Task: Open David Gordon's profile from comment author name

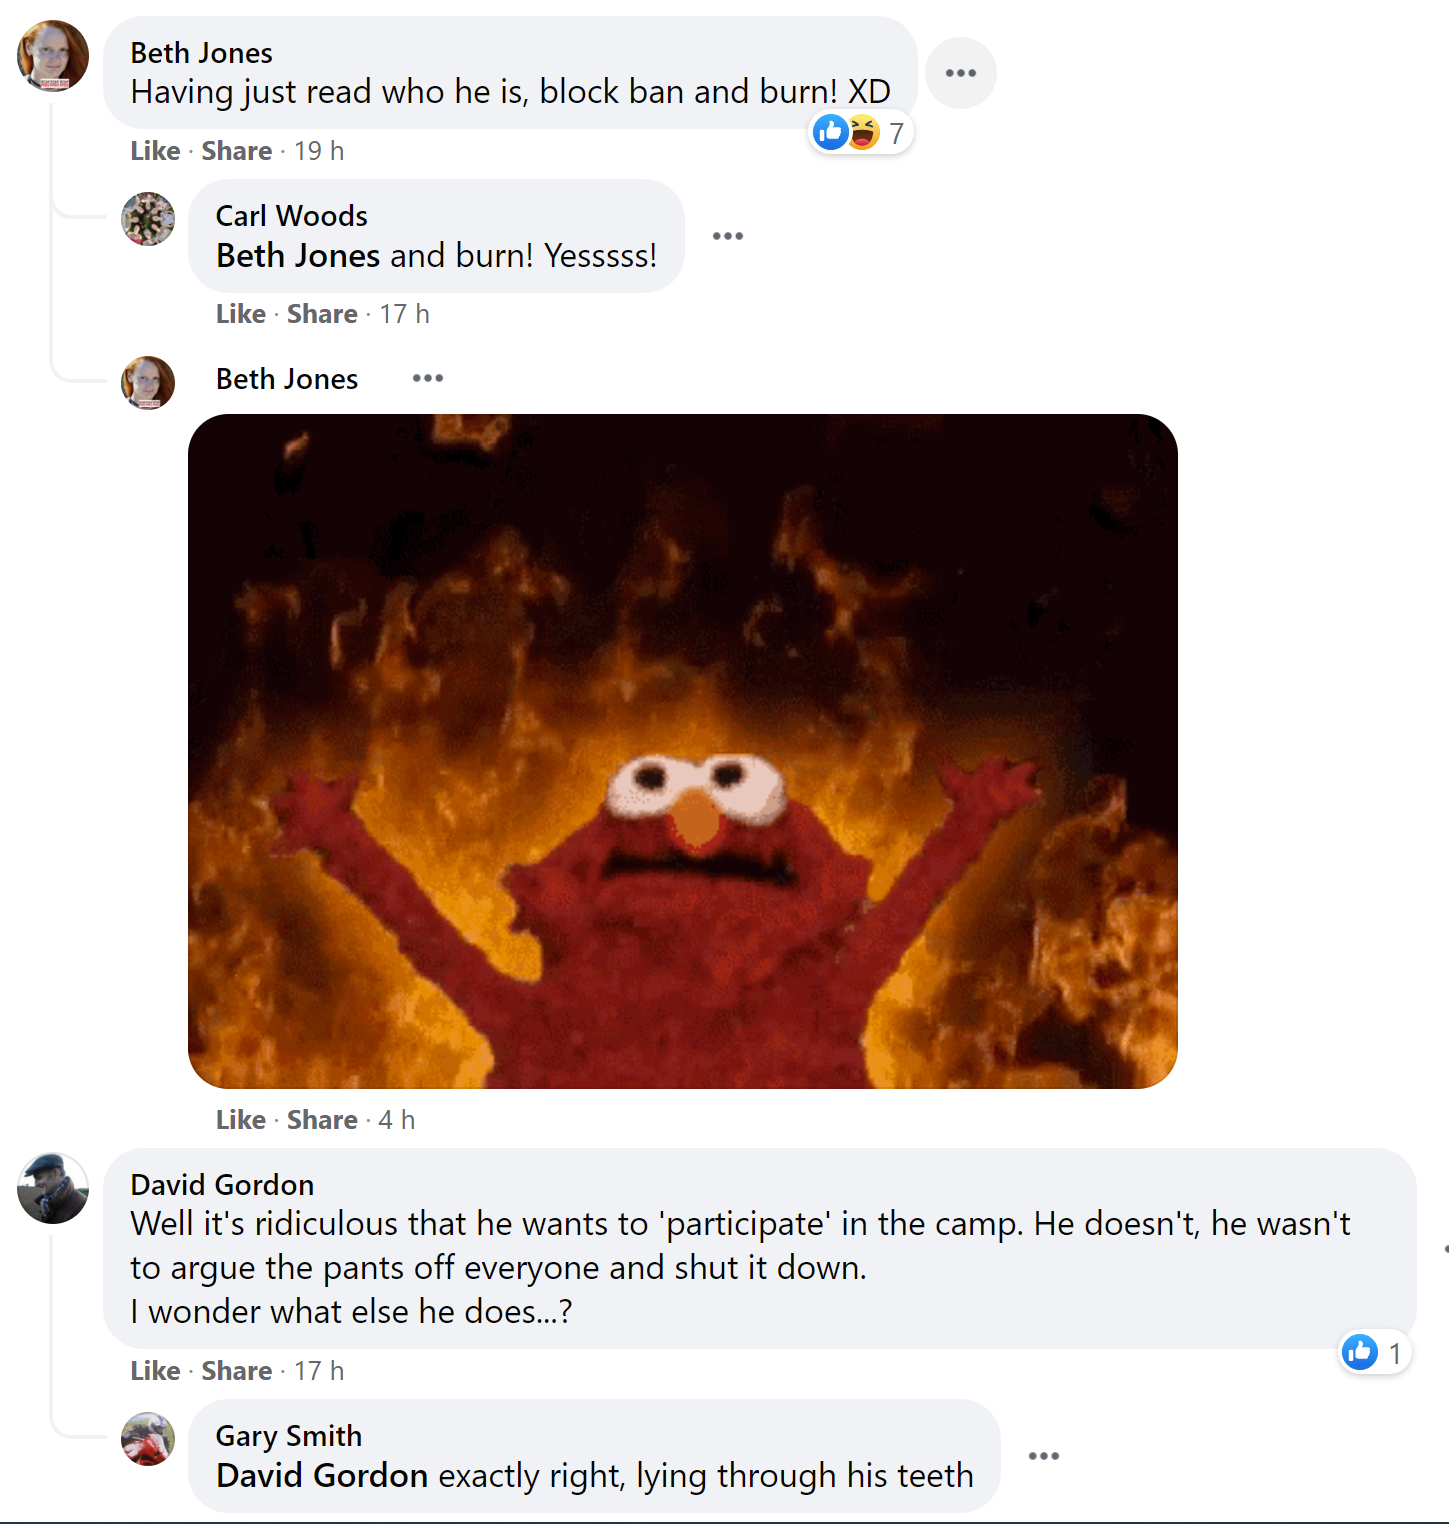Action: (222, 1185)
